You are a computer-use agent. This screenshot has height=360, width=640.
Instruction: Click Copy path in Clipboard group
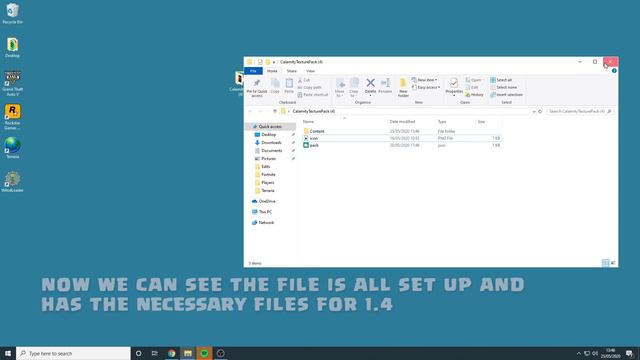coord(309,87)
